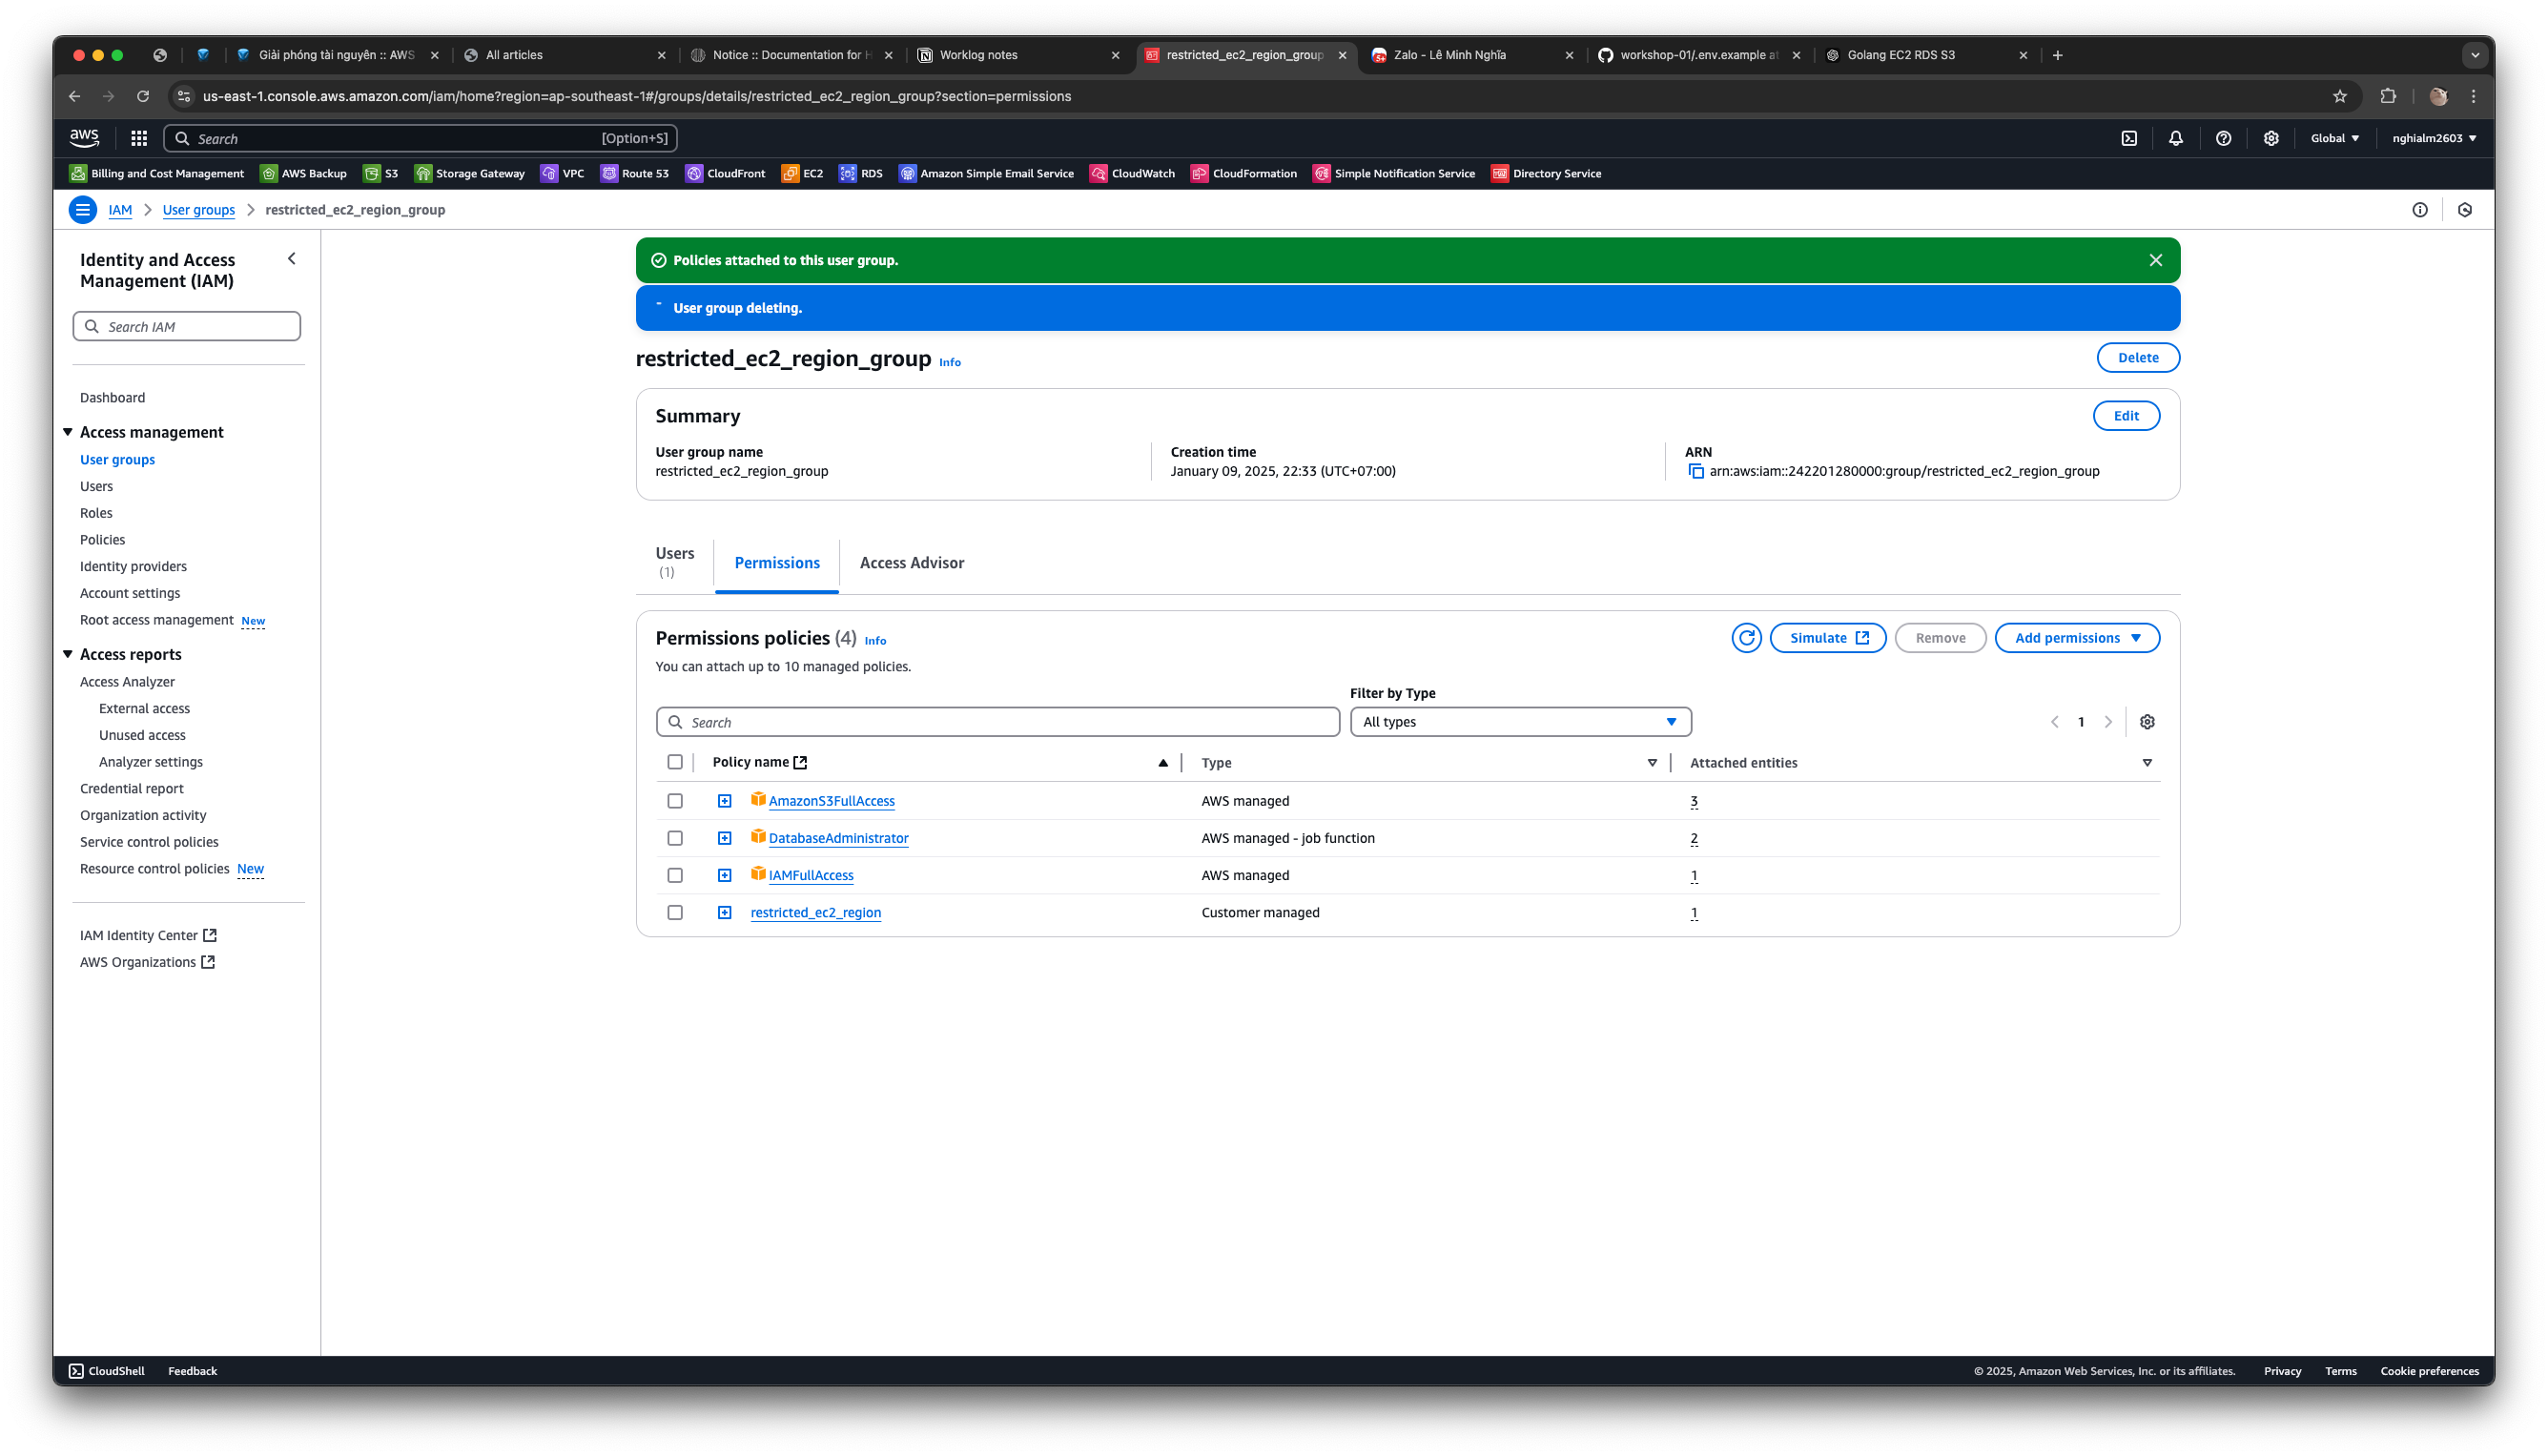
Task: Toggle the side navigation hamburger menu
Action: (x=83, y=209)
